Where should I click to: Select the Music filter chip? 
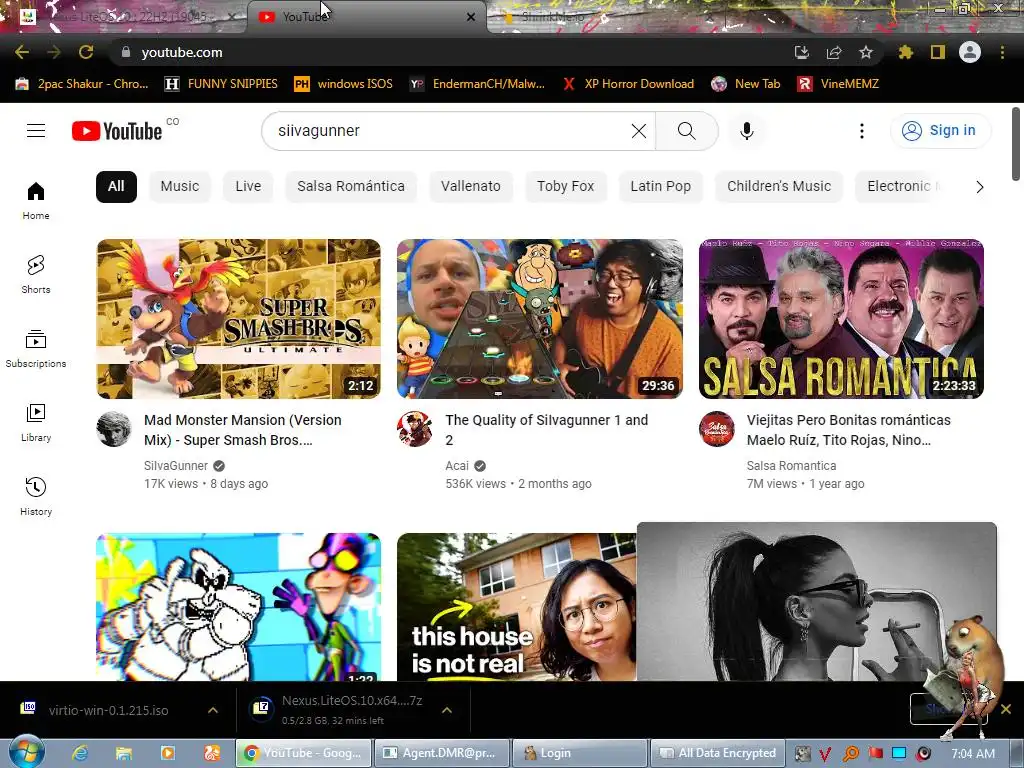point(180,187)
